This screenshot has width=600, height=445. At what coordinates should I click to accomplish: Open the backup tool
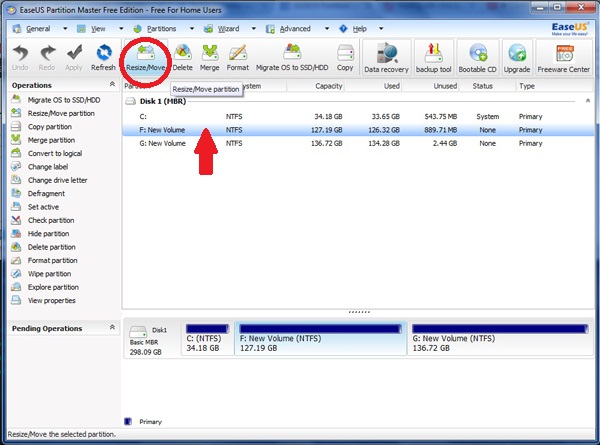[434, 58]
